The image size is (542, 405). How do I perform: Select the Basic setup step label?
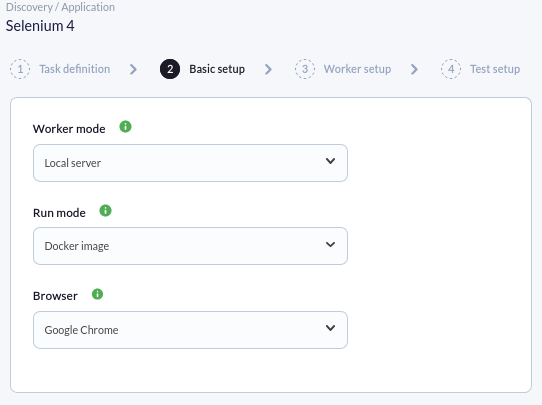tap(217, 69)
